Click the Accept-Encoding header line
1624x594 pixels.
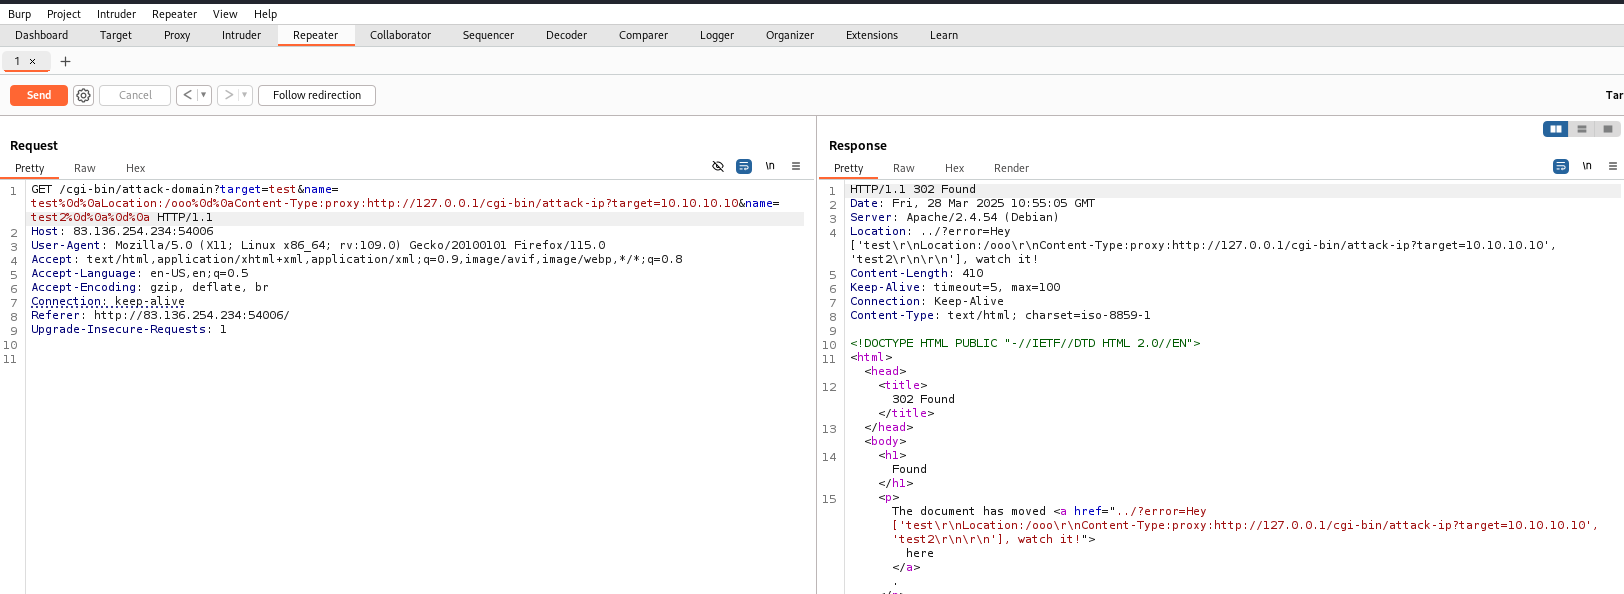click(150, 287)
